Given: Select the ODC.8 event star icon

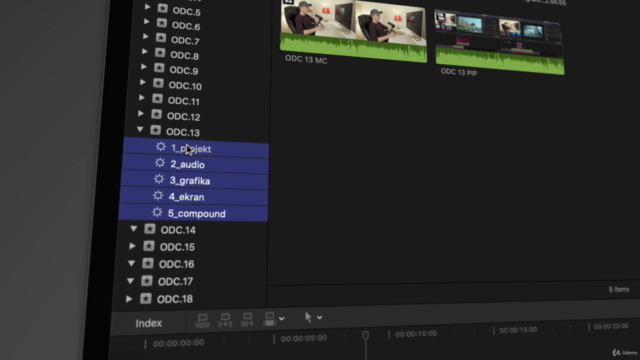Looking at the screenshot, I should click(160, 53).
